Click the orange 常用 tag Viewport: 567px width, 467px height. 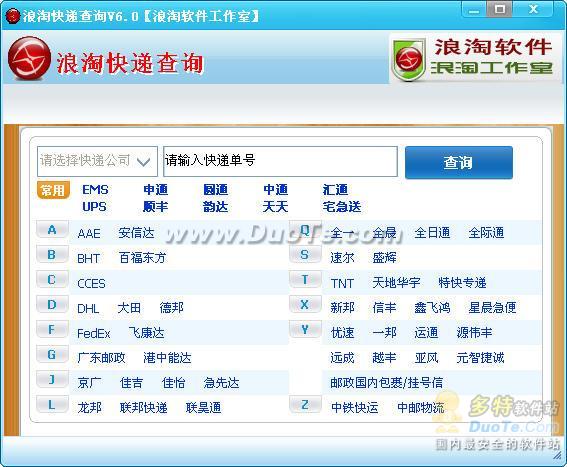tap(53, 190)
